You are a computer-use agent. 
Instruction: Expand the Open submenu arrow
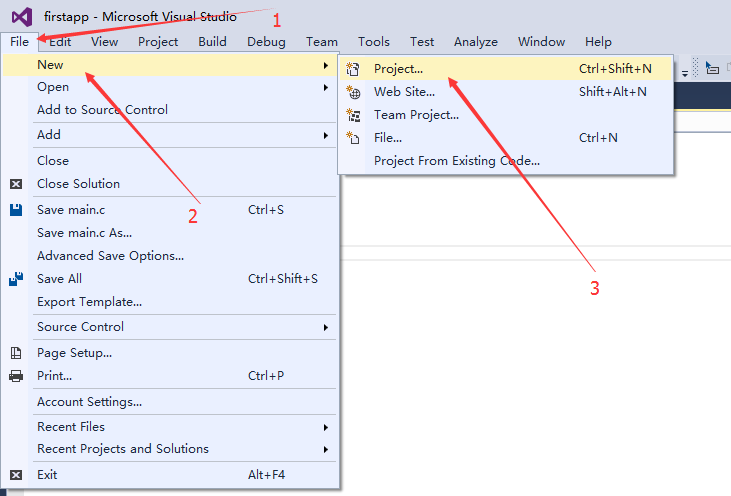(x=325, y=87)
